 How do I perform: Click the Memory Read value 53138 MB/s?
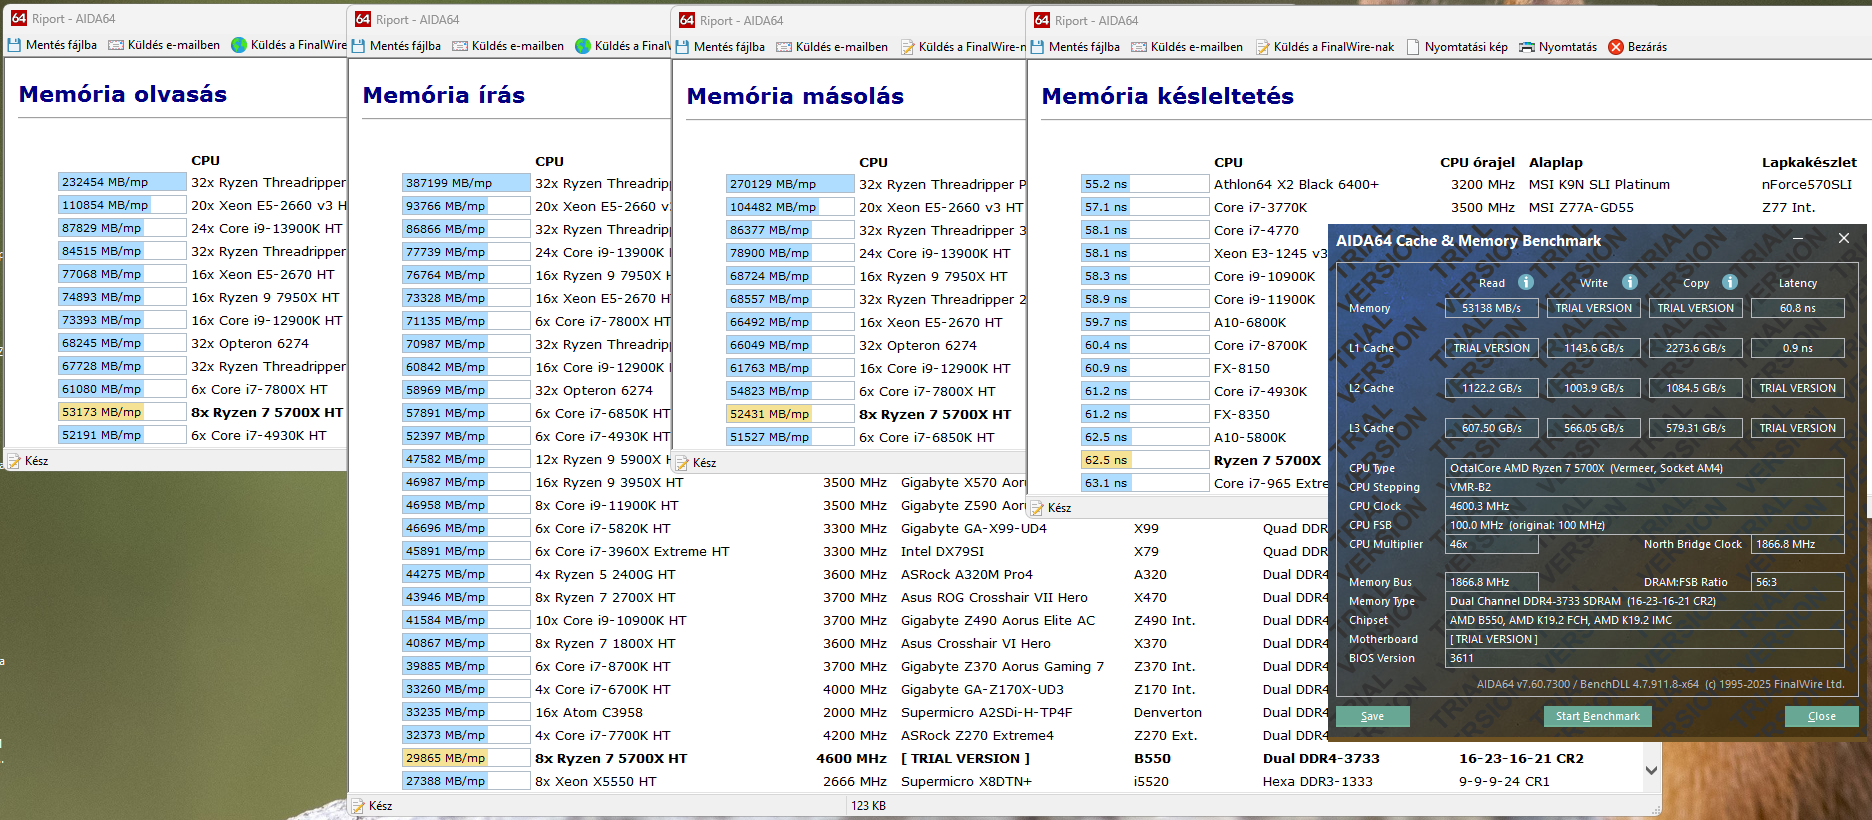click(x=1492, y=308)
